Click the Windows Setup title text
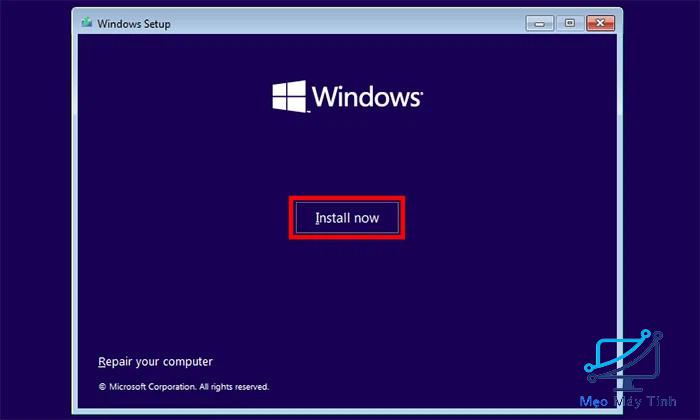This screenshot has width=700, height=420. [134, 24]
